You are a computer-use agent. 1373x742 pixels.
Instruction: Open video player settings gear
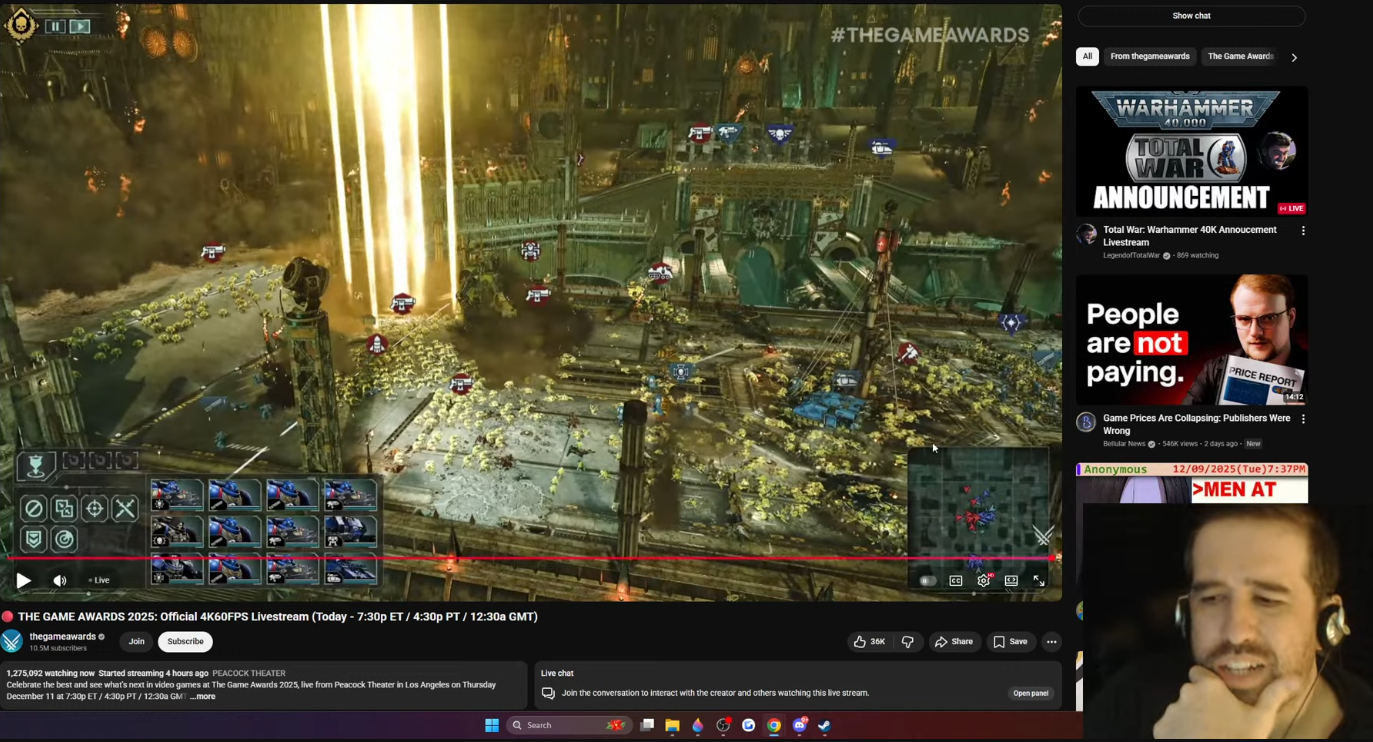coord(984,581)
